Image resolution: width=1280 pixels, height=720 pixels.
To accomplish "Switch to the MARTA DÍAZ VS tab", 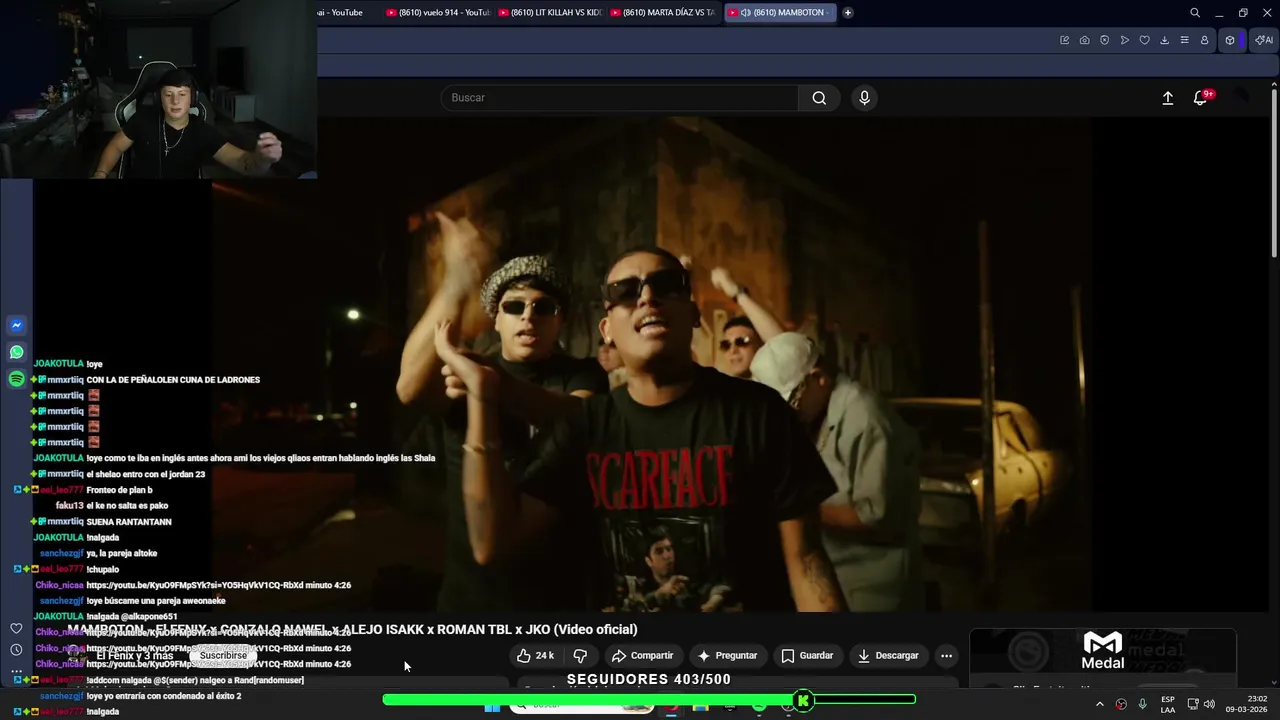I will (662, 13).
